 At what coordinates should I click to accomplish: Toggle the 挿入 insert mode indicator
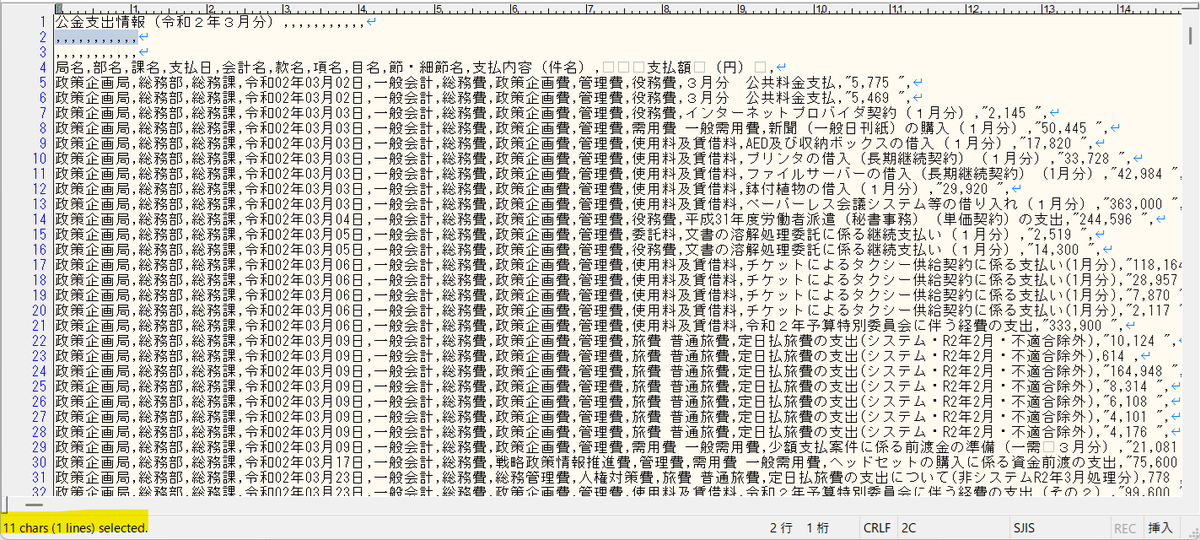coord(1161,527)
